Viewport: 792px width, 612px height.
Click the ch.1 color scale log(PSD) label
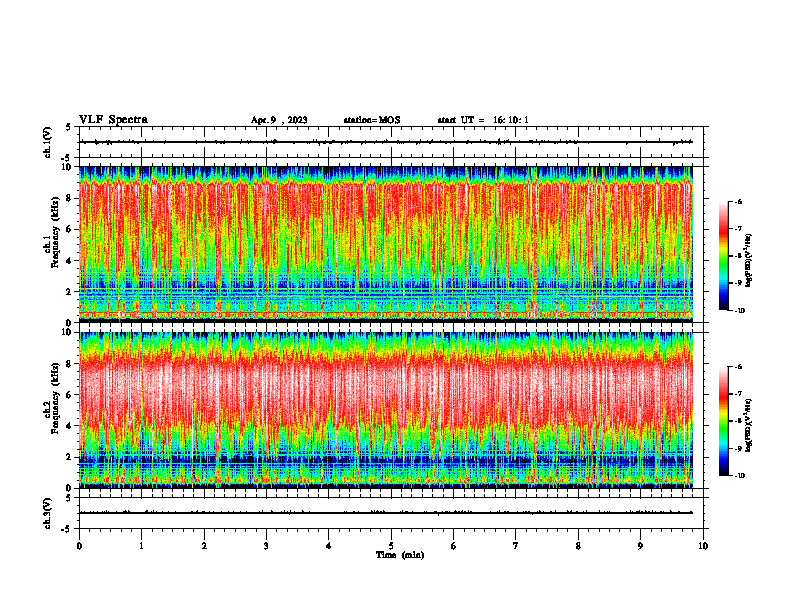[x=750, y=260]
